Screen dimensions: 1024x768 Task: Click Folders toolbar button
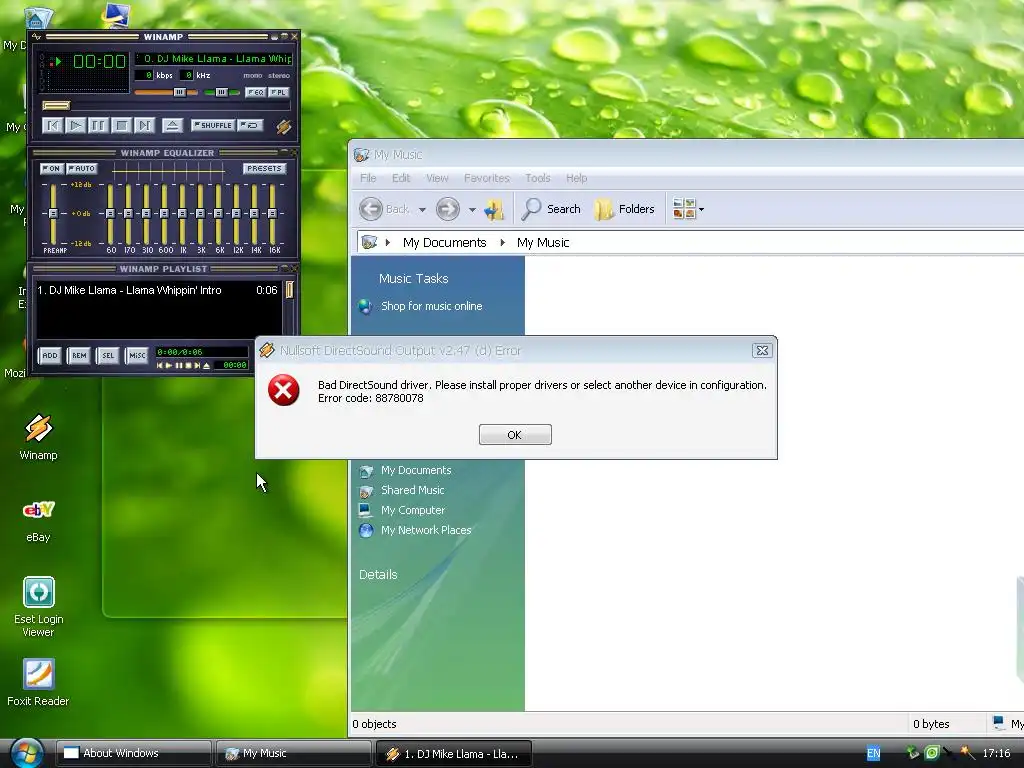624,209
